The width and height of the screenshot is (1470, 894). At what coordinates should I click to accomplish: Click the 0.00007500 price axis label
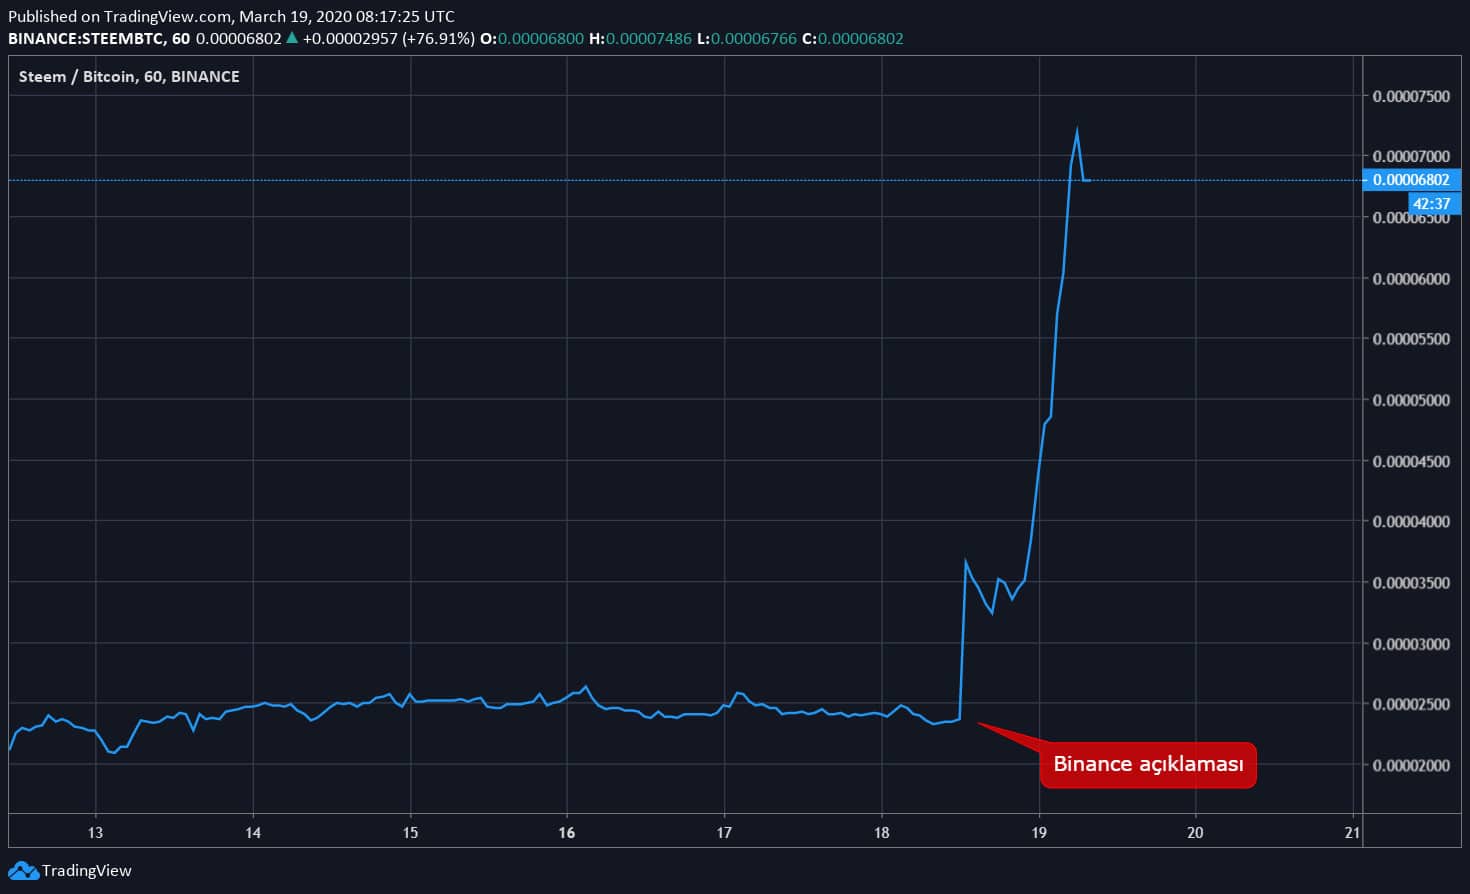coord(1410,96)
